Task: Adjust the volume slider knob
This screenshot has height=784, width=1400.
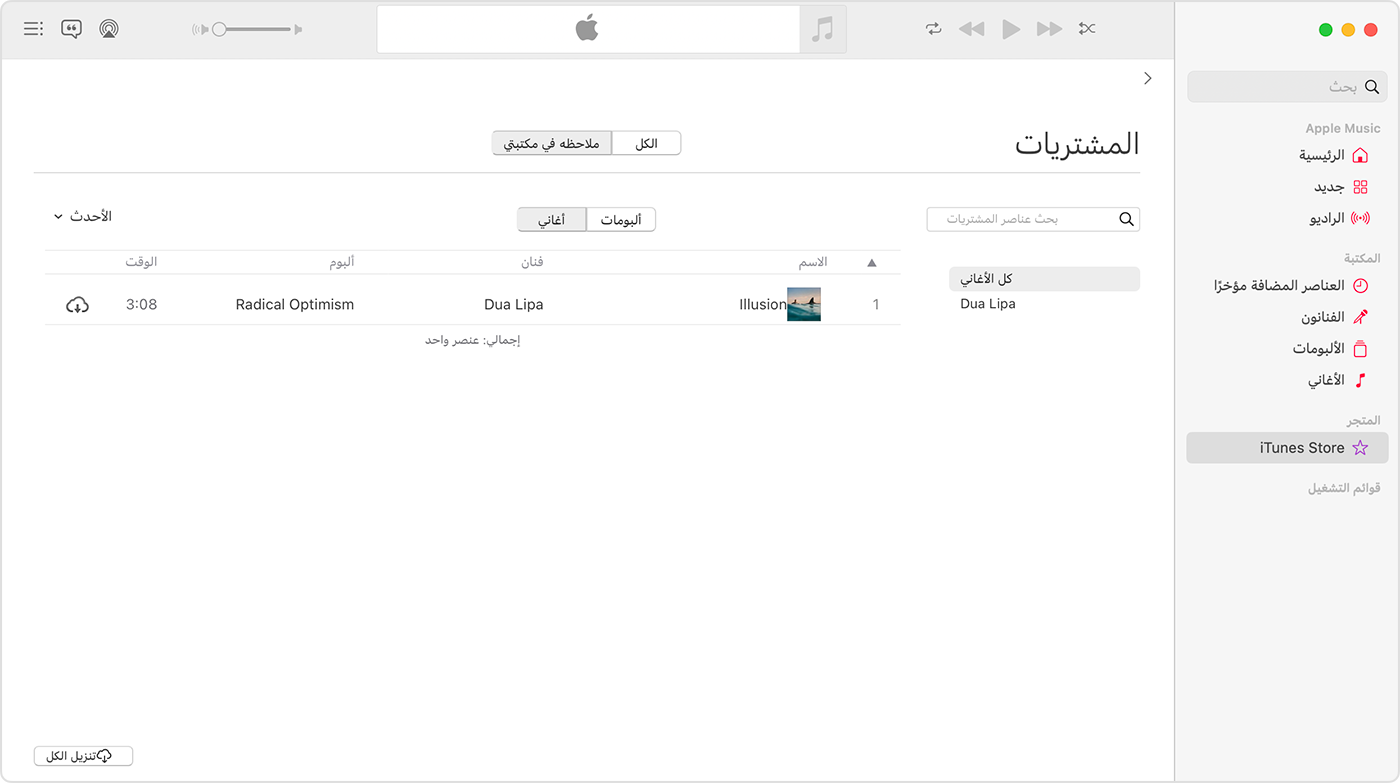Action: point(219,29)
